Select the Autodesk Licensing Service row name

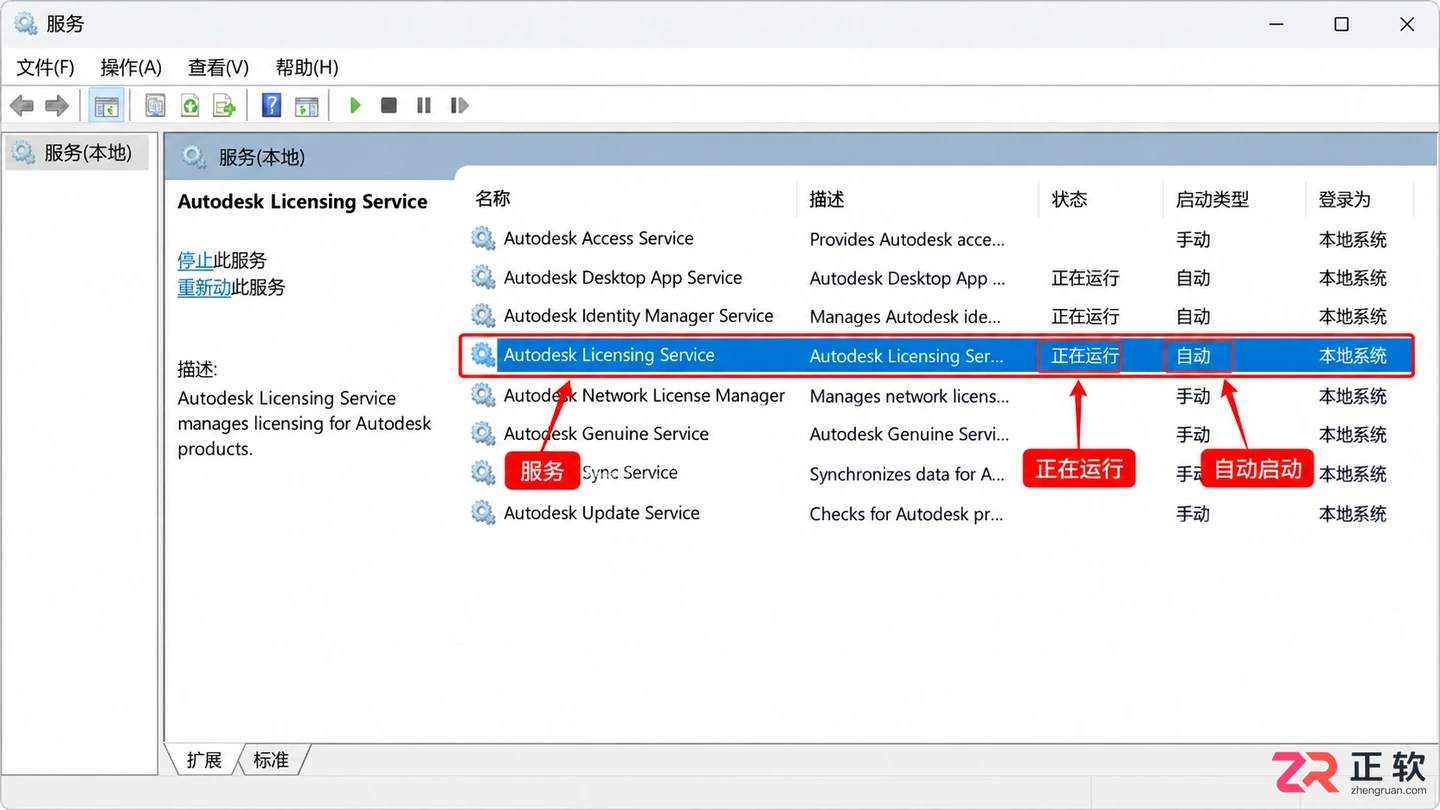point(609,355)
